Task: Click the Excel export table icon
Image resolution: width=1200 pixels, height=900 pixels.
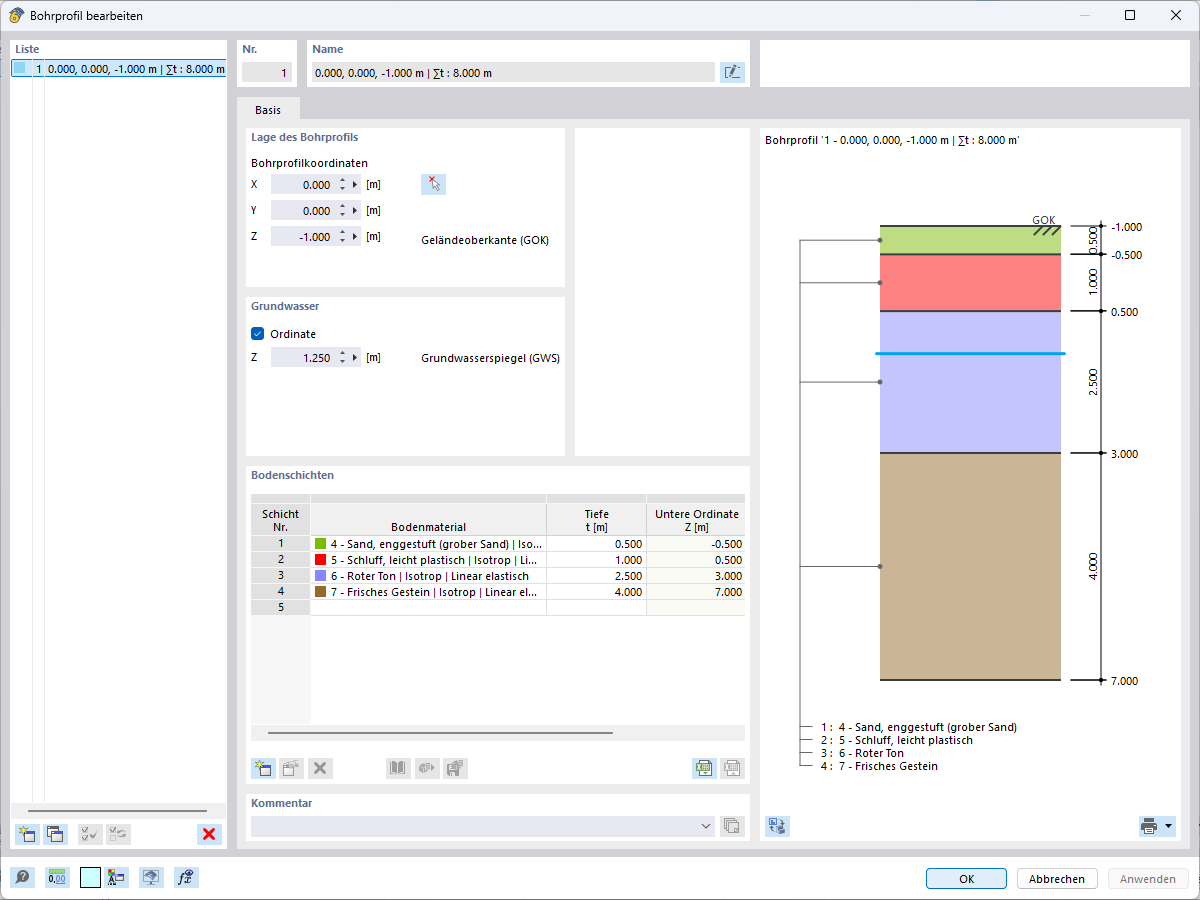Action: click(704, 768)
